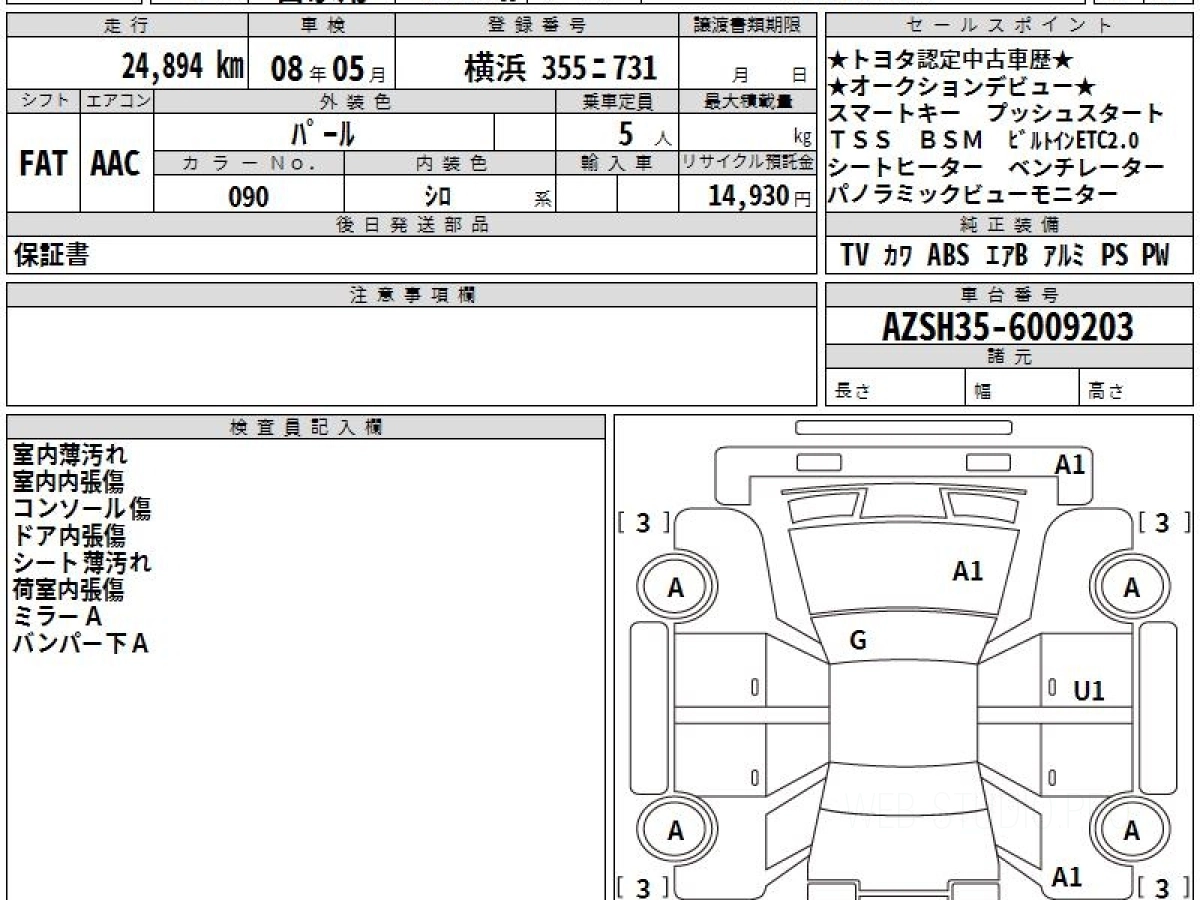Select the 高さ dimension cell

pos(1136,388)
